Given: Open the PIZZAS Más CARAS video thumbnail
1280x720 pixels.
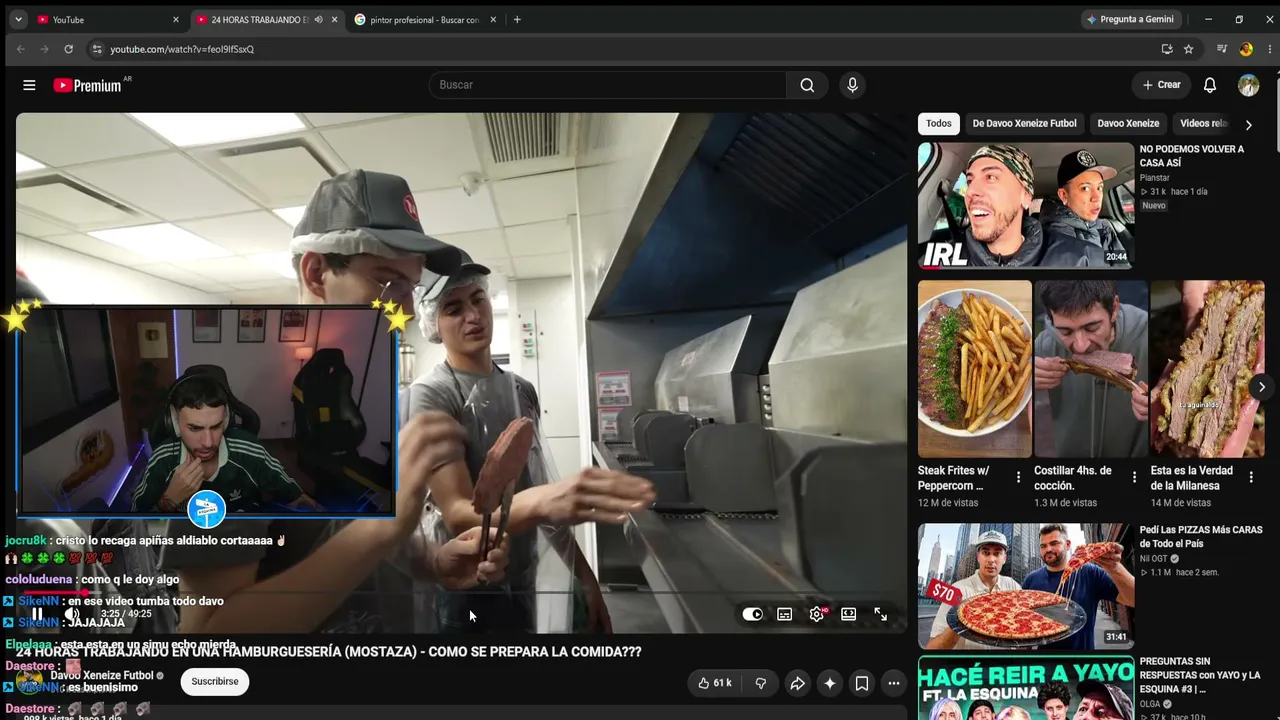Looking at the screenshot, I should [x=1026, y=586].
